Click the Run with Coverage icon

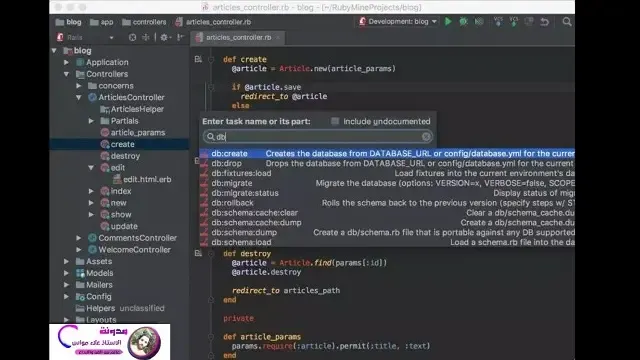pyautogui.click(x=479, y=22)
